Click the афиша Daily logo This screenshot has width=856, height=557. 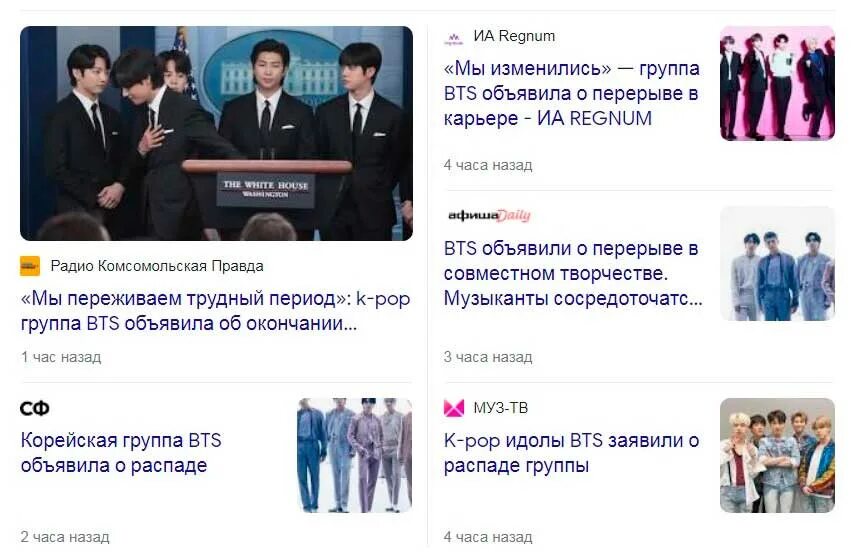click(x=489, y=216)
